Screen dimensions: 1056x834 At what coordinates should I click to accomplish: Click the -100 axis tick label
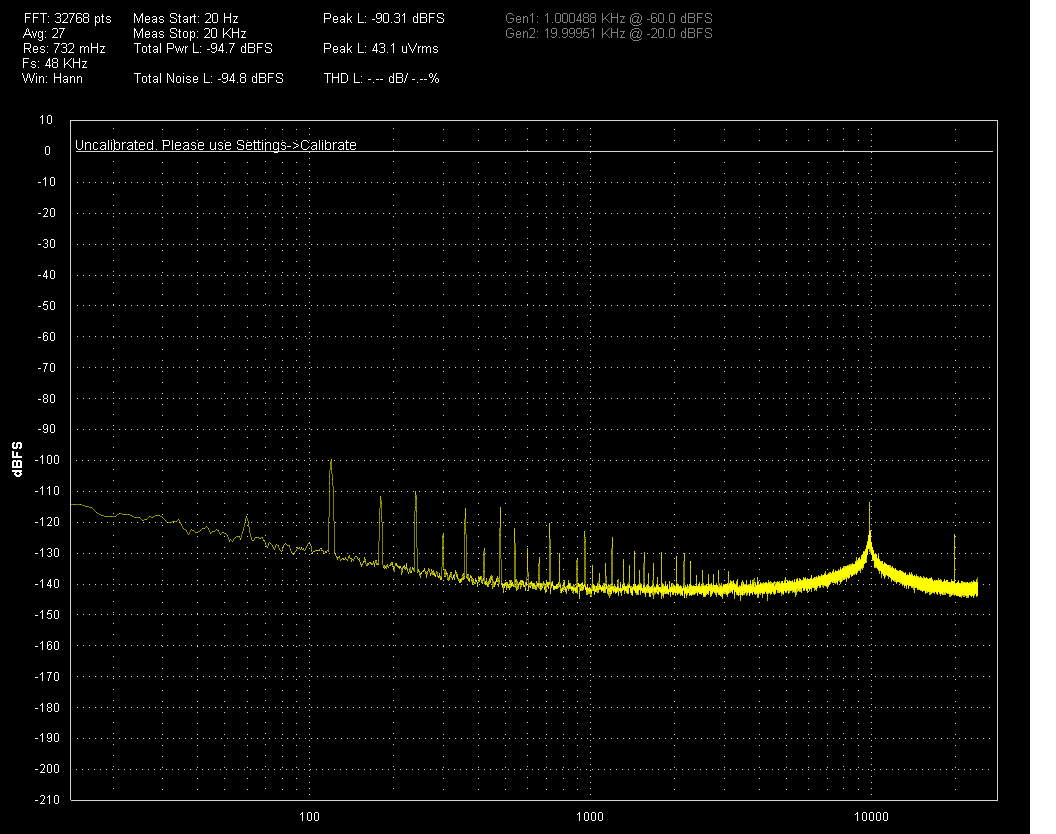[46, 460]
